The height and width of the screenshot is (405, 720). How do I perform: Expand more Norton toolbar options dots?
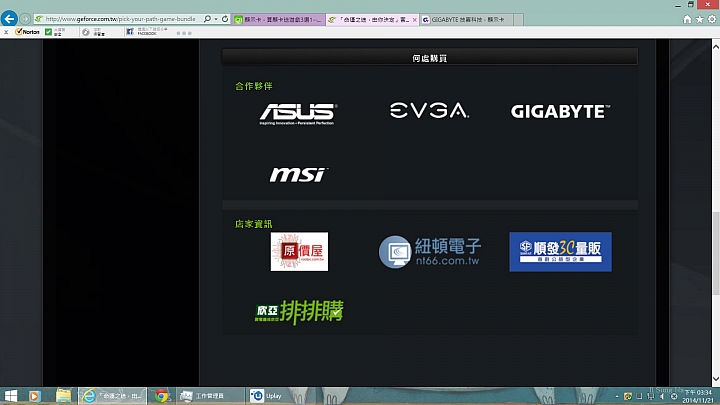(x=184, y=33)
